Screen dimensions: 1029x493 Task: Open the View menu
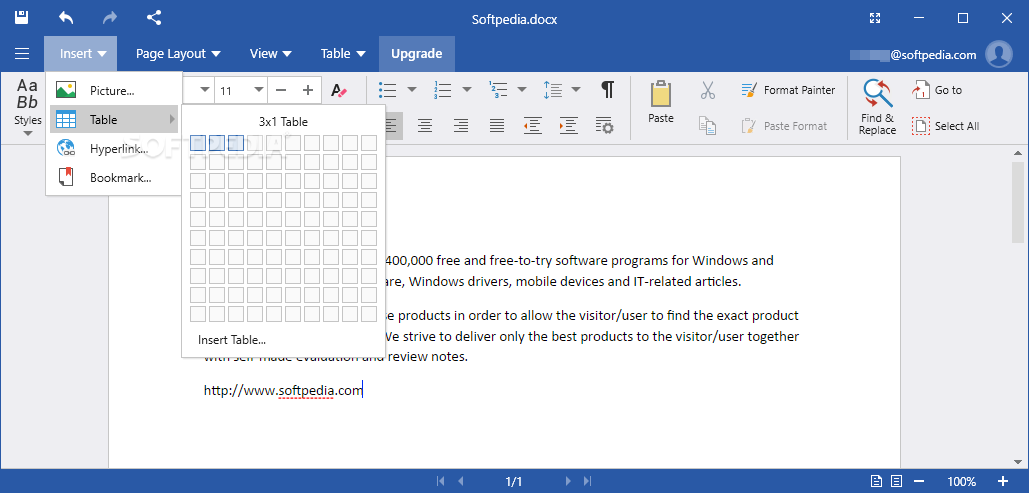[270, 54]
